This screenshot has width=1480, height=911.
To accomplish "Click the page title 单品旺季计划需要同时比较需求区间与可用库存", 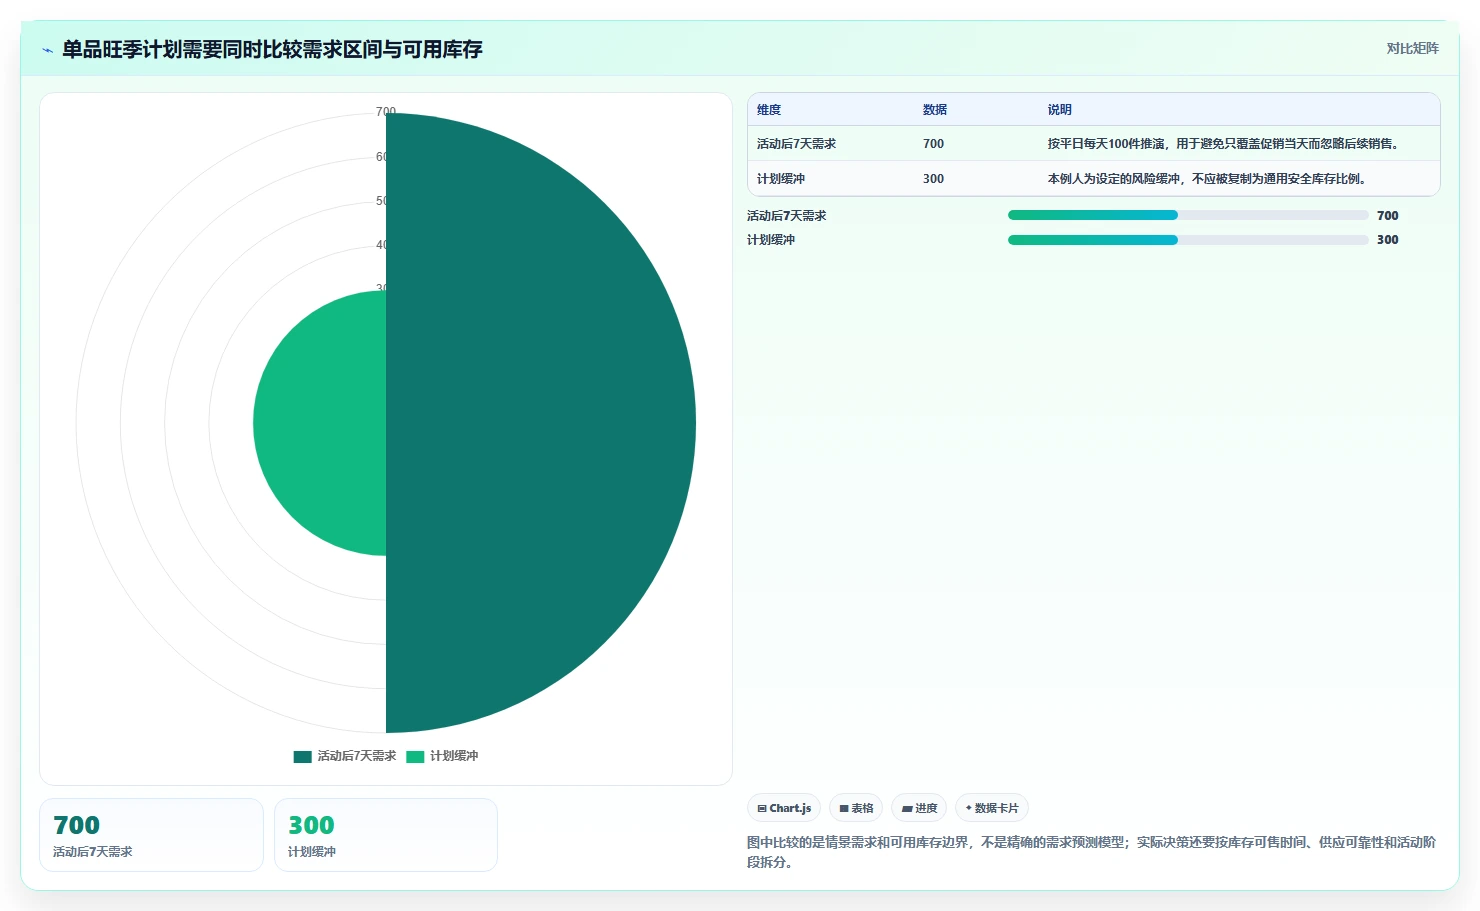I will 272,49.
